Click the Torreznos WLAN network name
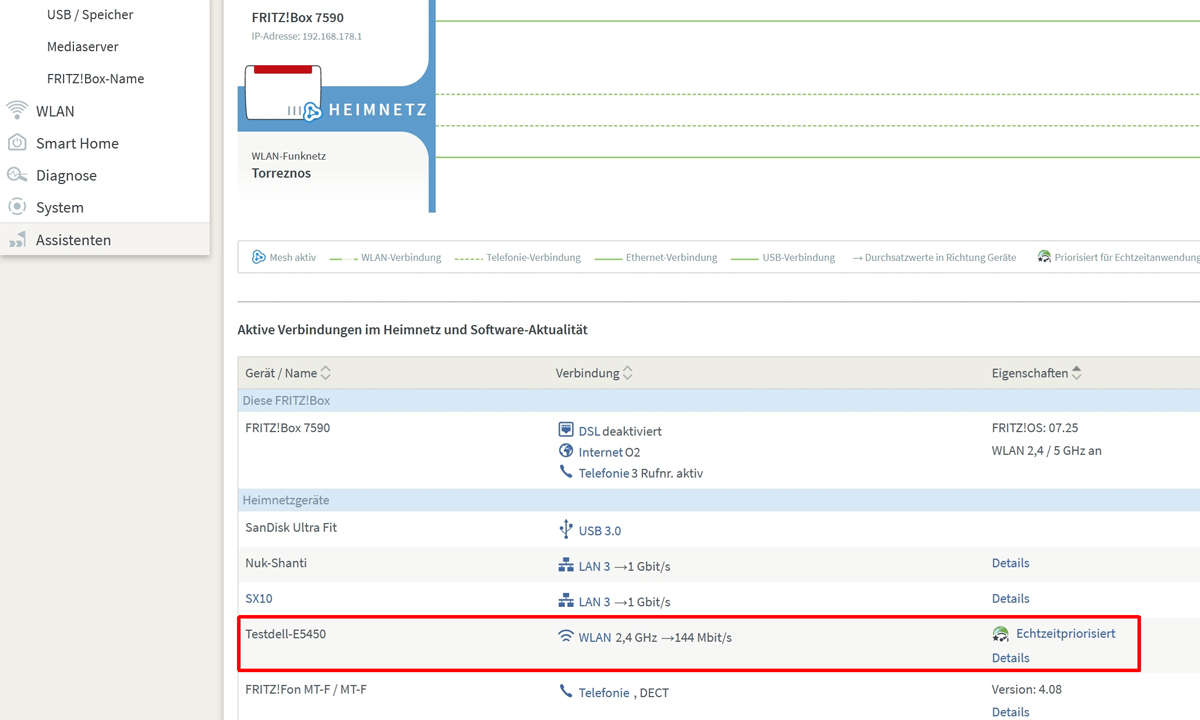The image size is (1200, 720). coord(281,173)
